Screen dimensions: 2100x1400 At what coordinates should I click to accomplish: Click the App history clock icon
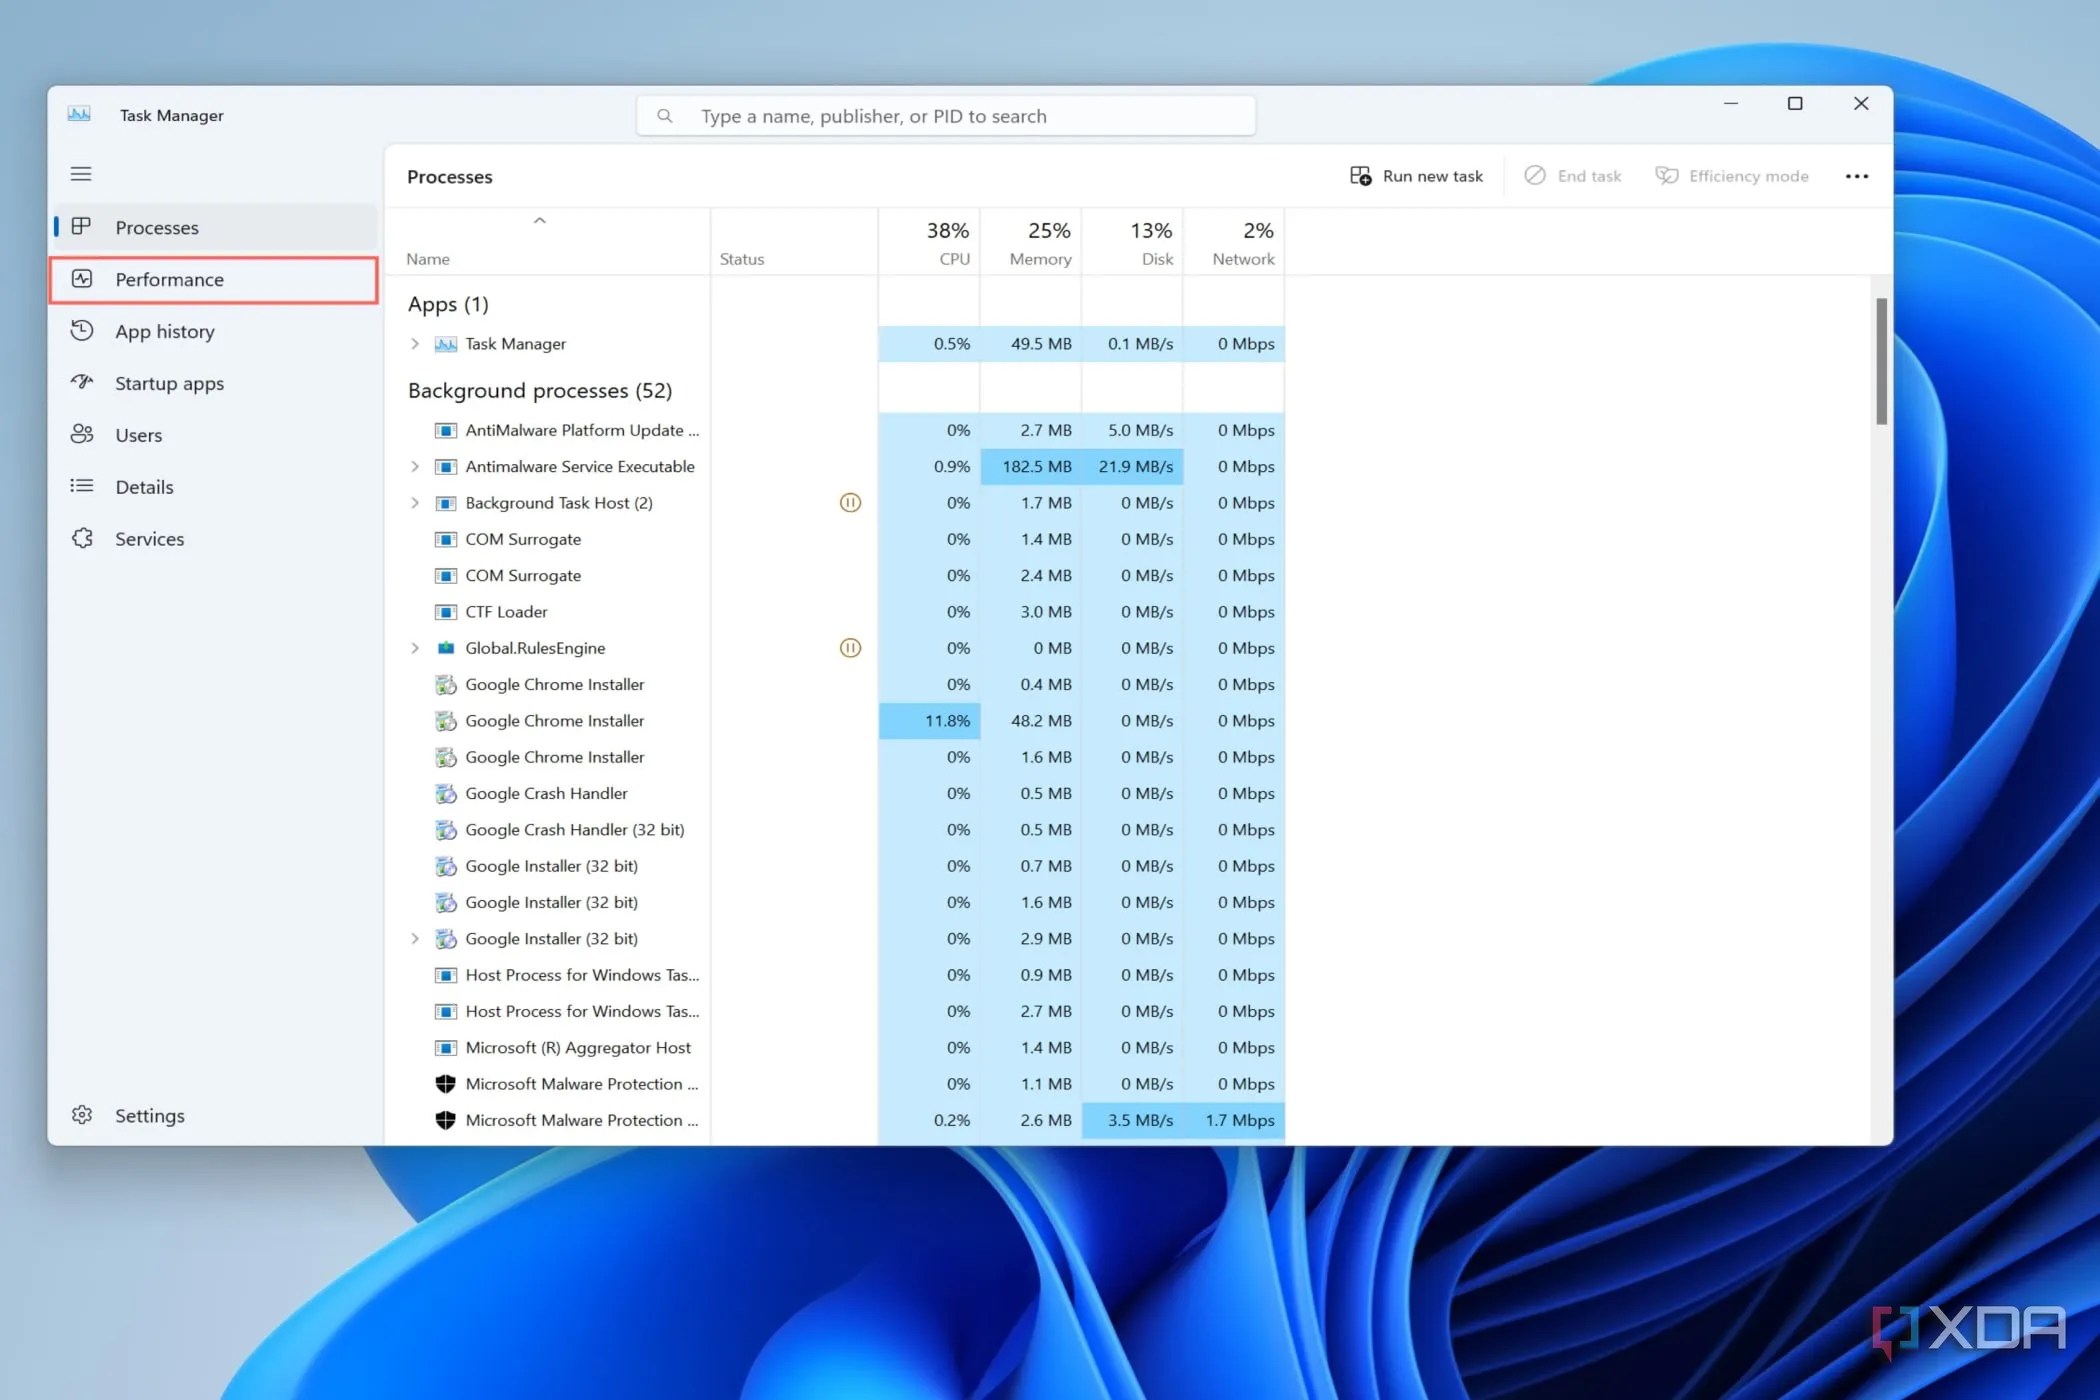click(82, 331)
